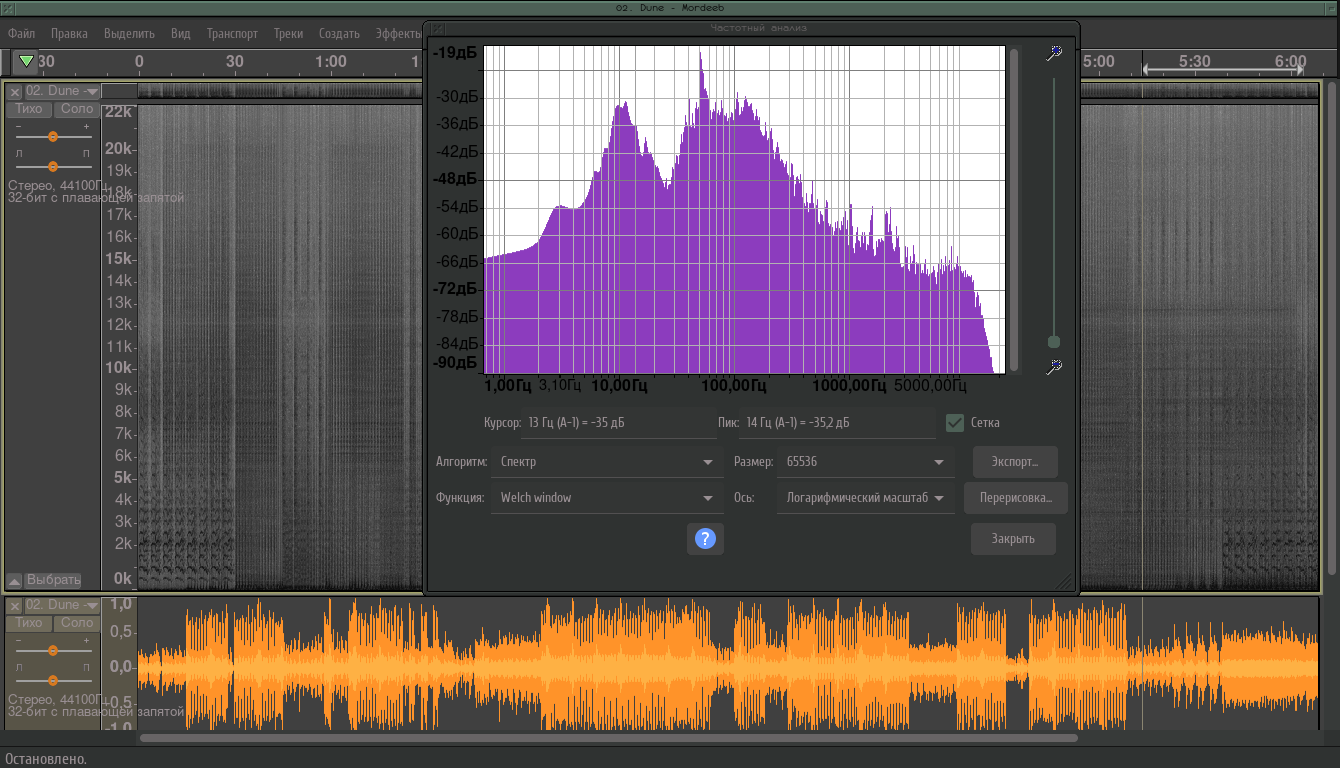Click the 10k label on frequency scale
This screenshot has height=768, width=1340.
click(x=119, y=367)
